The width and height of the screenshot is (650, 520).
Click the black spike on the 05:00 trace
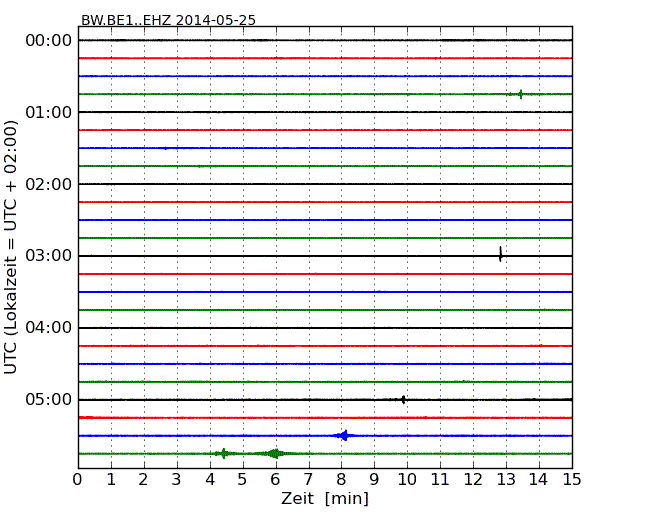click(403, 400)
